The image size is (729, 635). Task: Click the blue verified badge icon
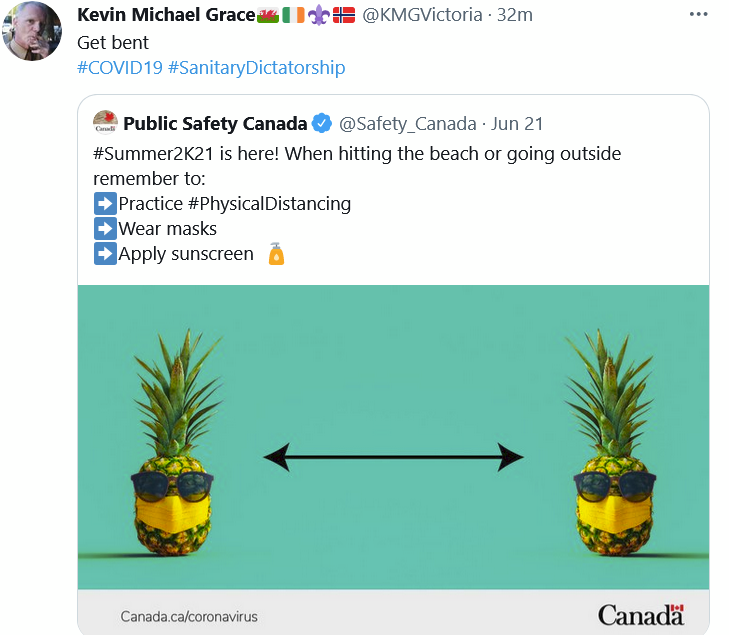322,124
